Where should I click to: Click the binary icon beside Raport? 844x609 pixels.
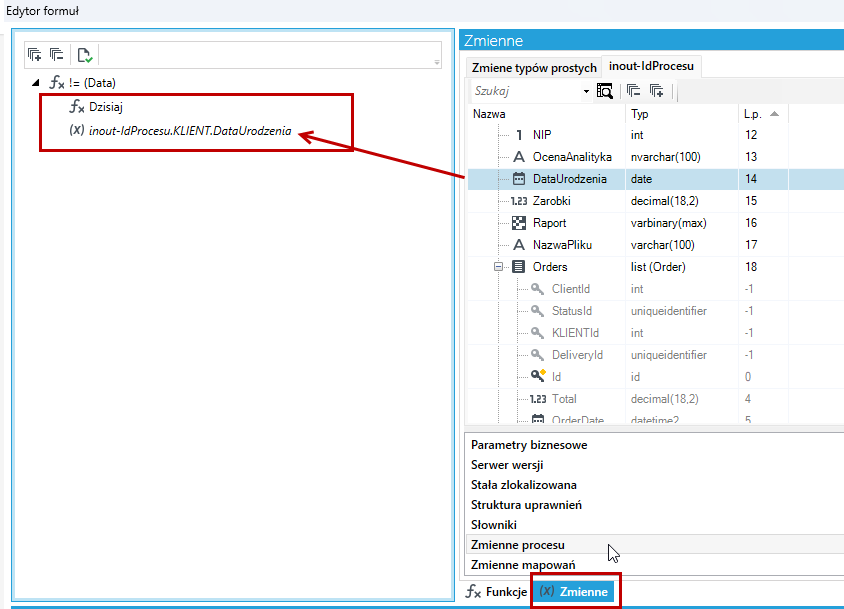click(519, 223)
